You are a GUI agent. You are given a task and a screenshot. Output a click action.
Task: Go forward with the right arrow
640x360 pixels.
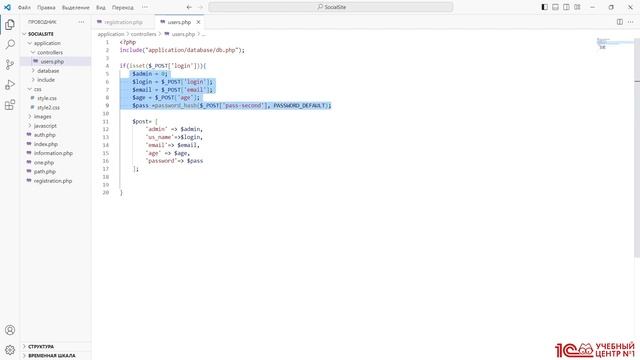pos(200,7)
